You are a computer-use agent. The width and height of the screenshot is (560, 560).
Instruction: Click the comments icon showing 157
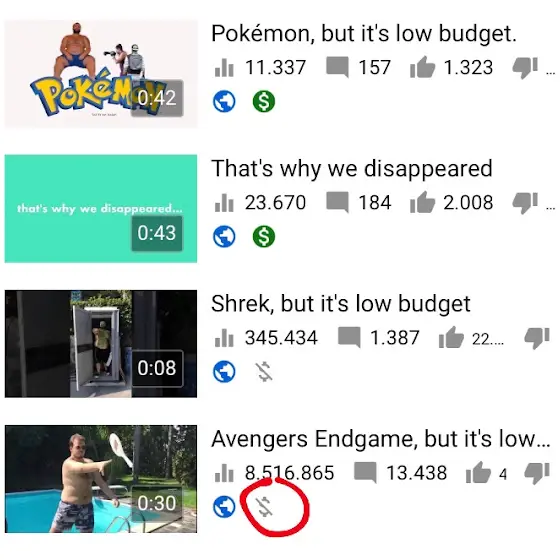337,67
